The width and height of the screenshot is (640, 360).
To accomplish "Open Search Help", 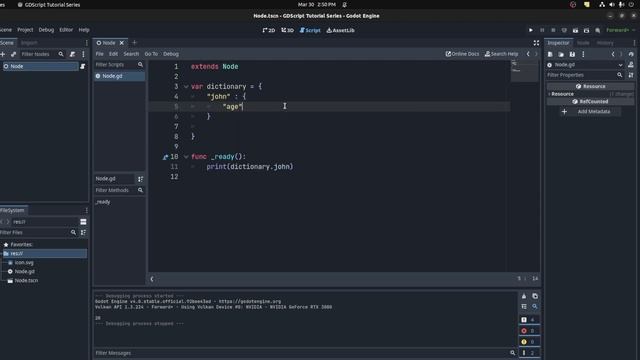I will tap(501, 54).
